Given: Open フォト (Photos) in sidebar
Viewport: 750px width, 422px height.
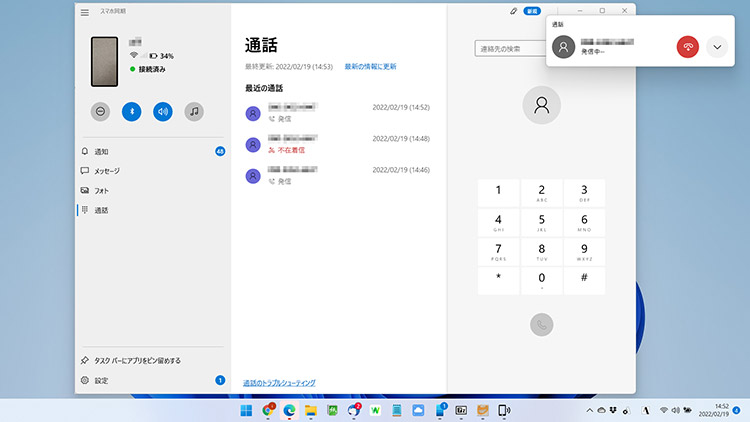Looking at the screenshot, I should pyautogui.click(x=101, y=190).
